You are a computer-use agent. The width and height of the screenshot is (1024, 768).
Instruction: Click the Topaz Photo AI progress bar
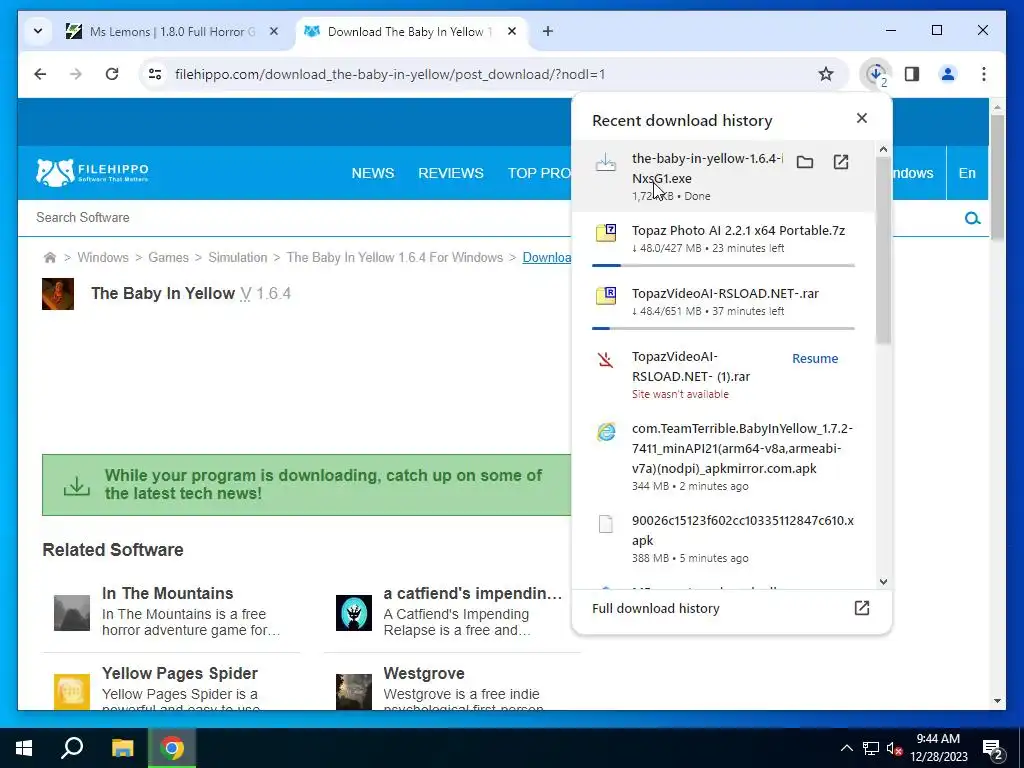(x=723, y=265)
